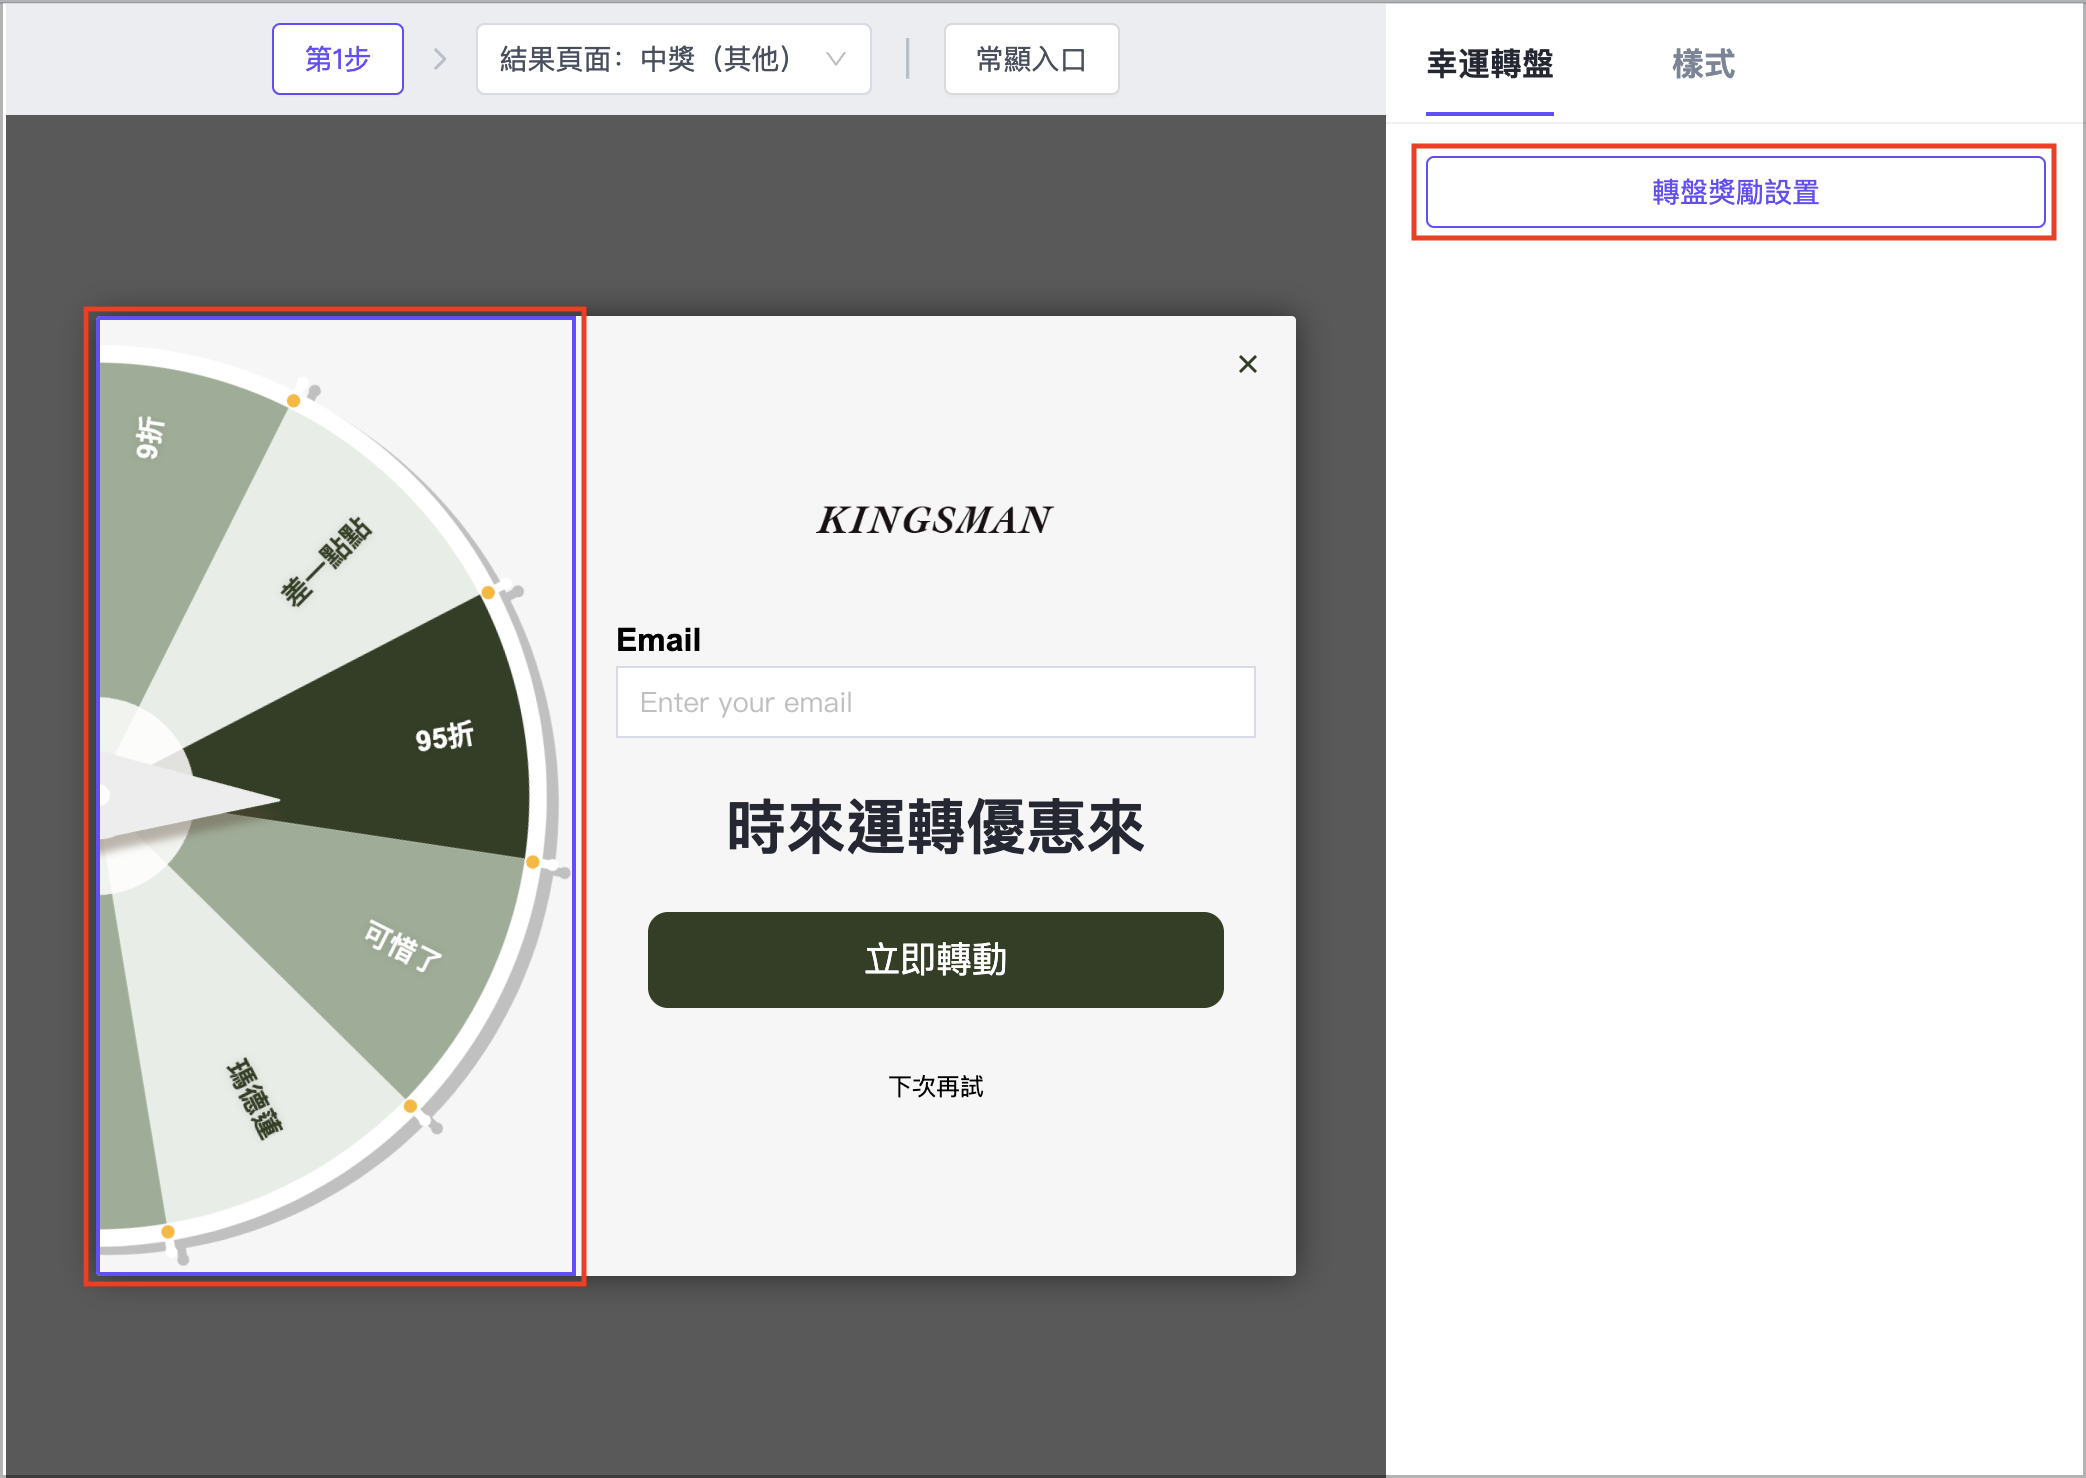Open the 結果頁面 dropdown

672,59
